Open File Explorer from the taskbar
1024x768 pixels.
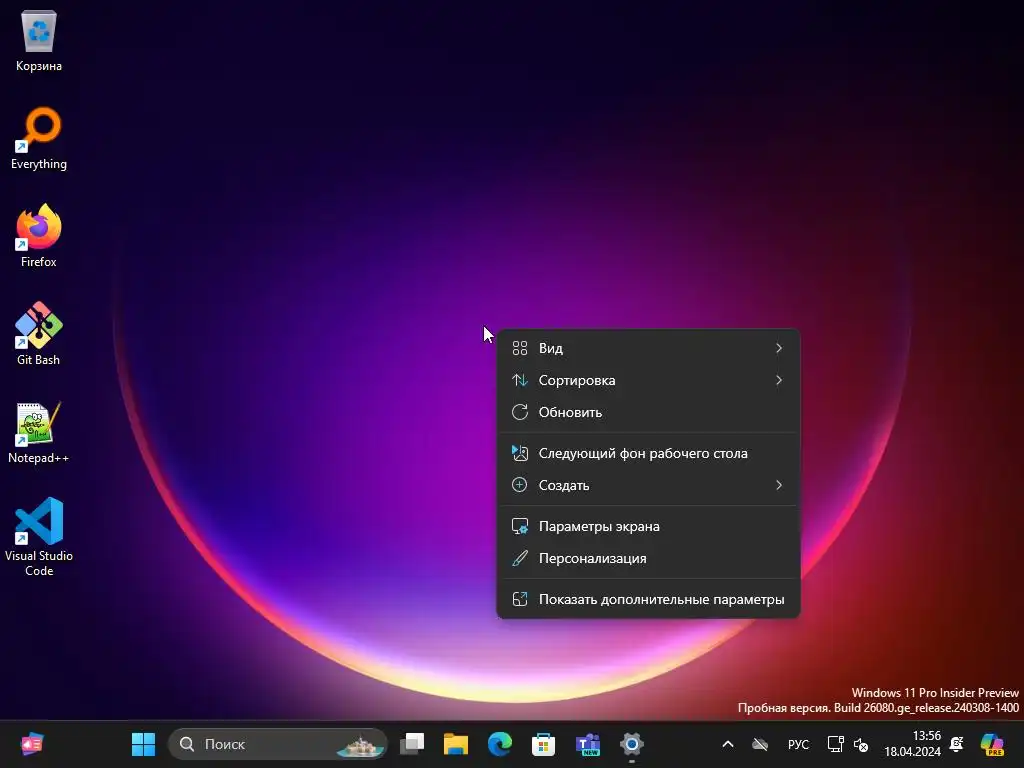point(456,744)
